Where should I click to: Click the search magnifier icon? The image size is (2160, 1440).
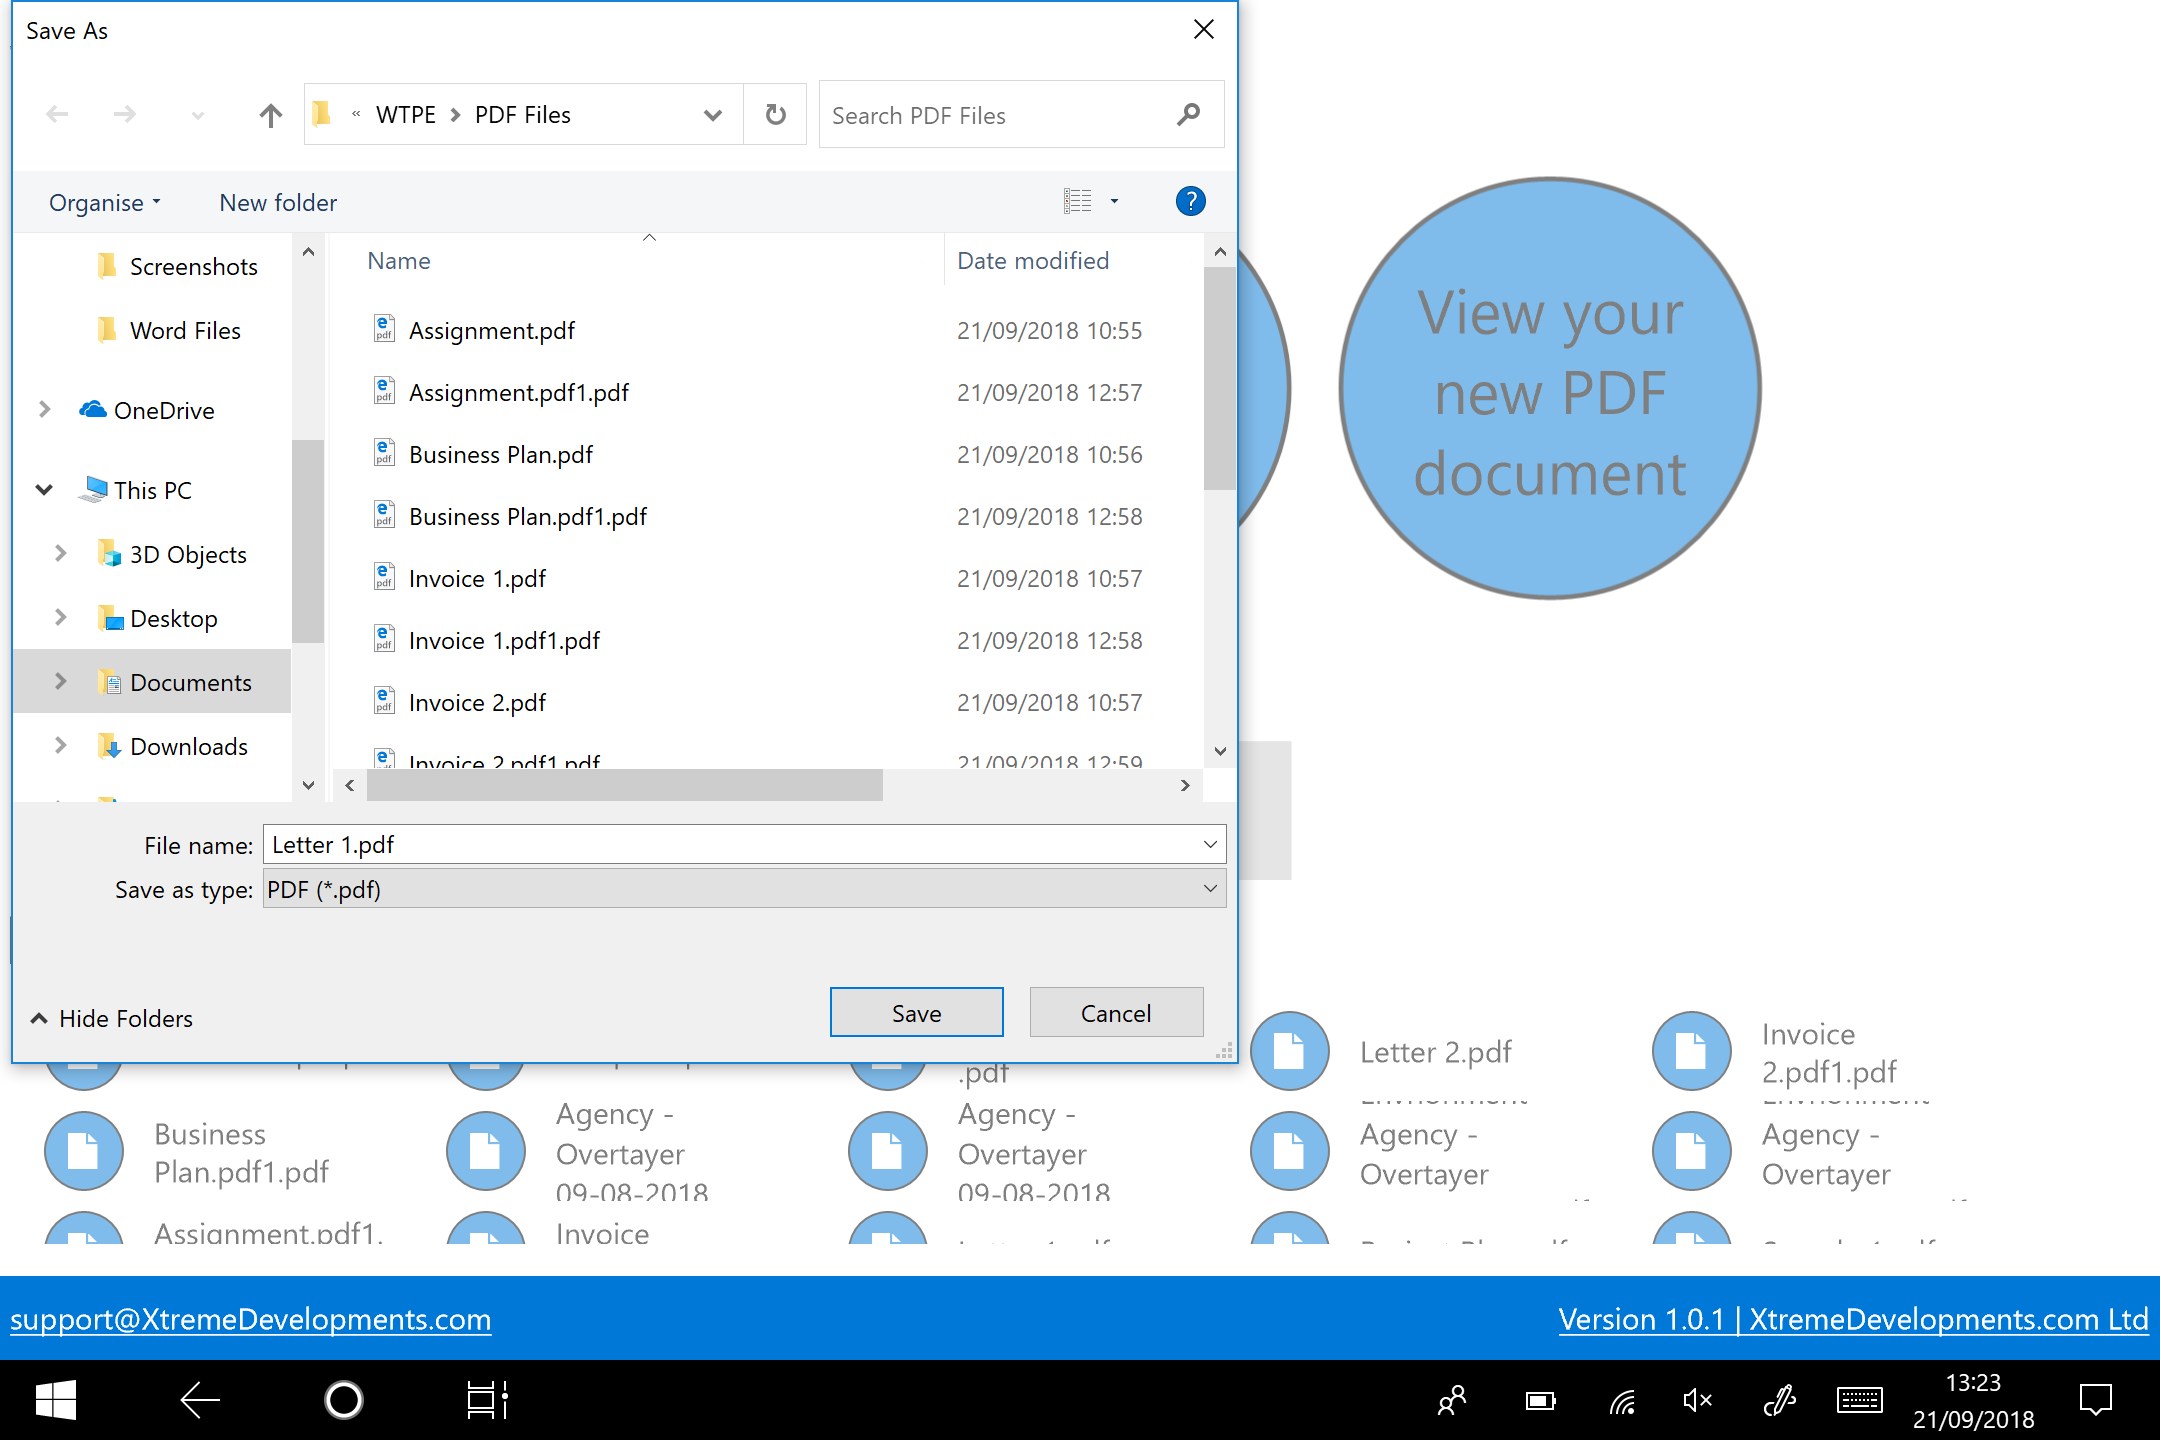click(1188, 115)
